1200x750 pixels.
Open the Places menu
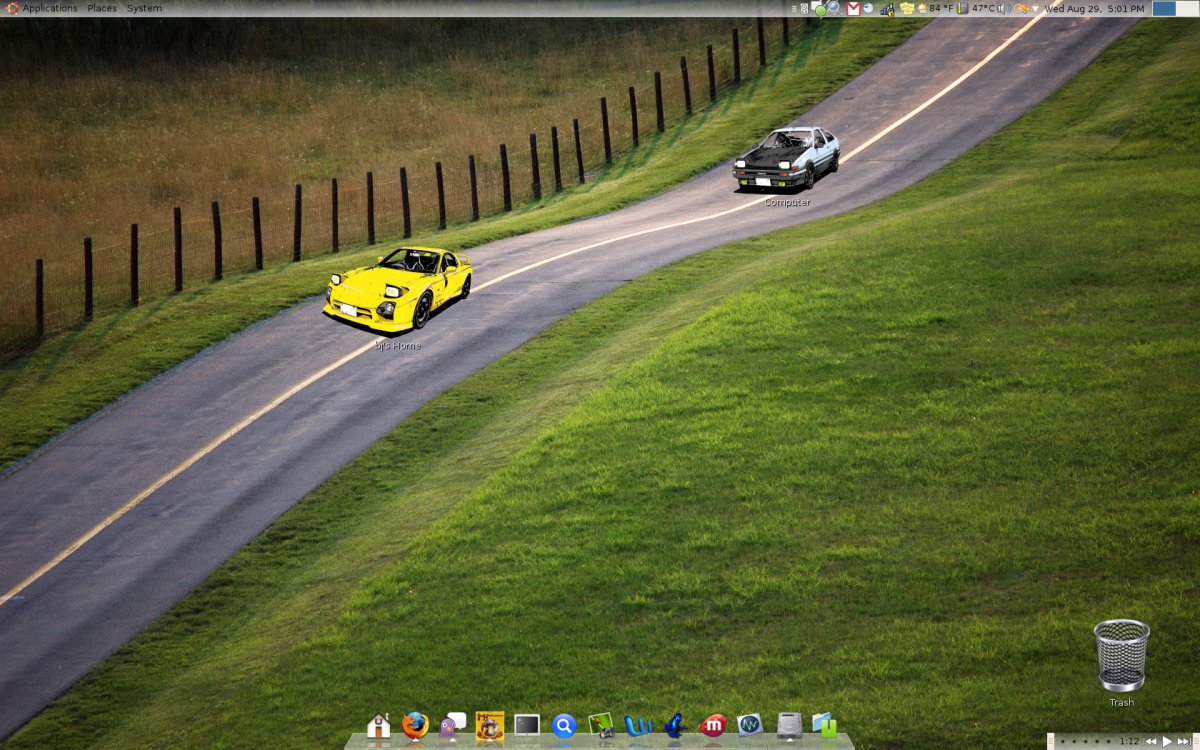coord(102,8)
